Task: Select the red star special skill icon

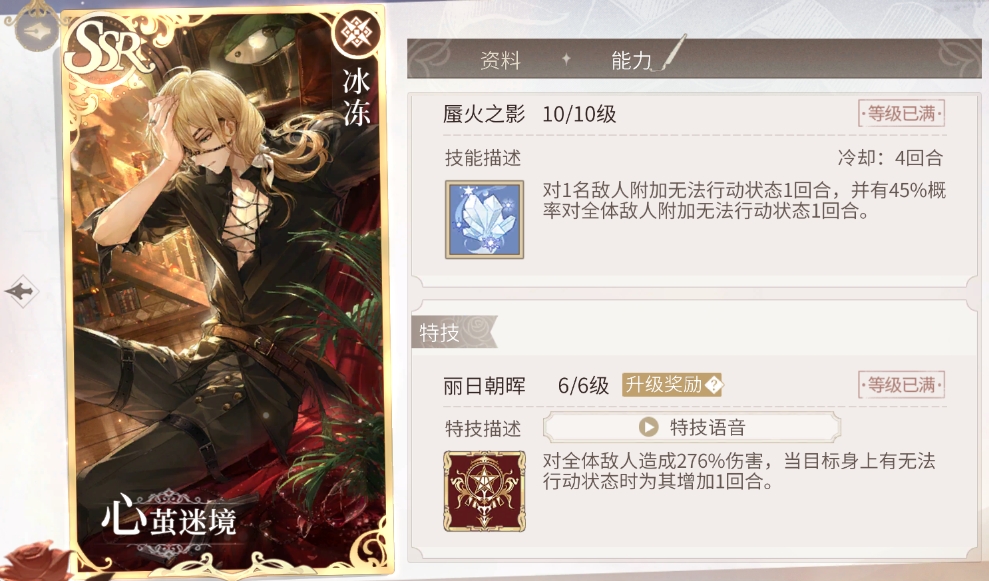Action: [484, 490]
